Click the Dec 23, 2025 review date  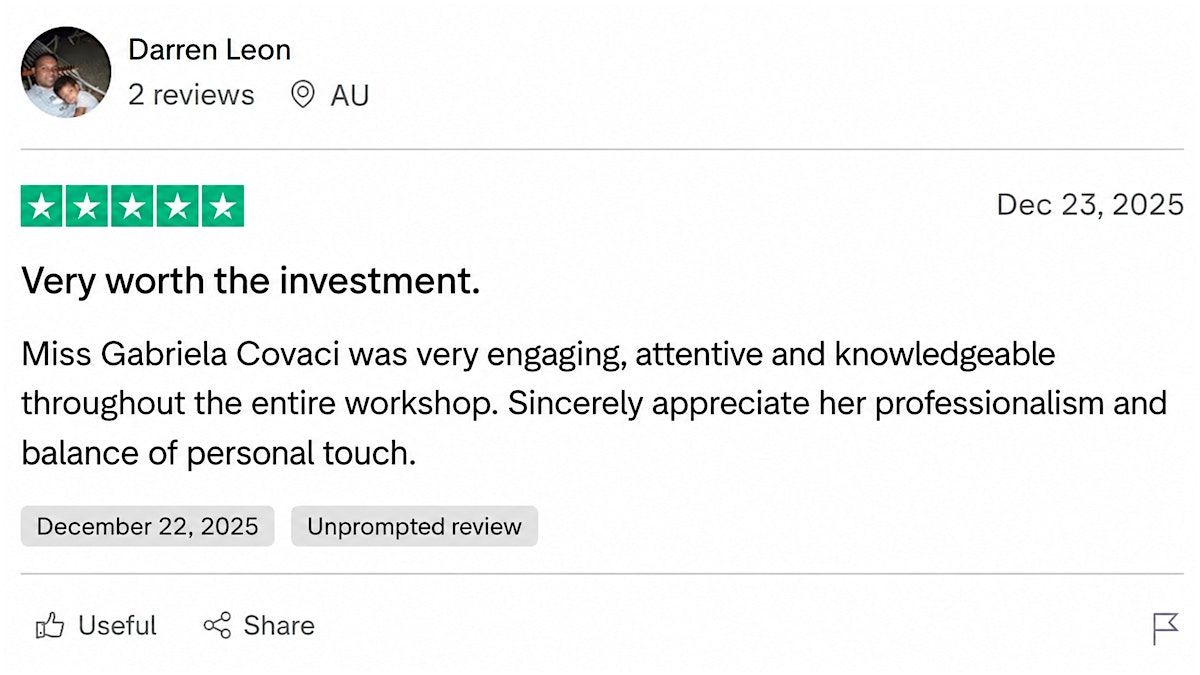(1090, 205)
